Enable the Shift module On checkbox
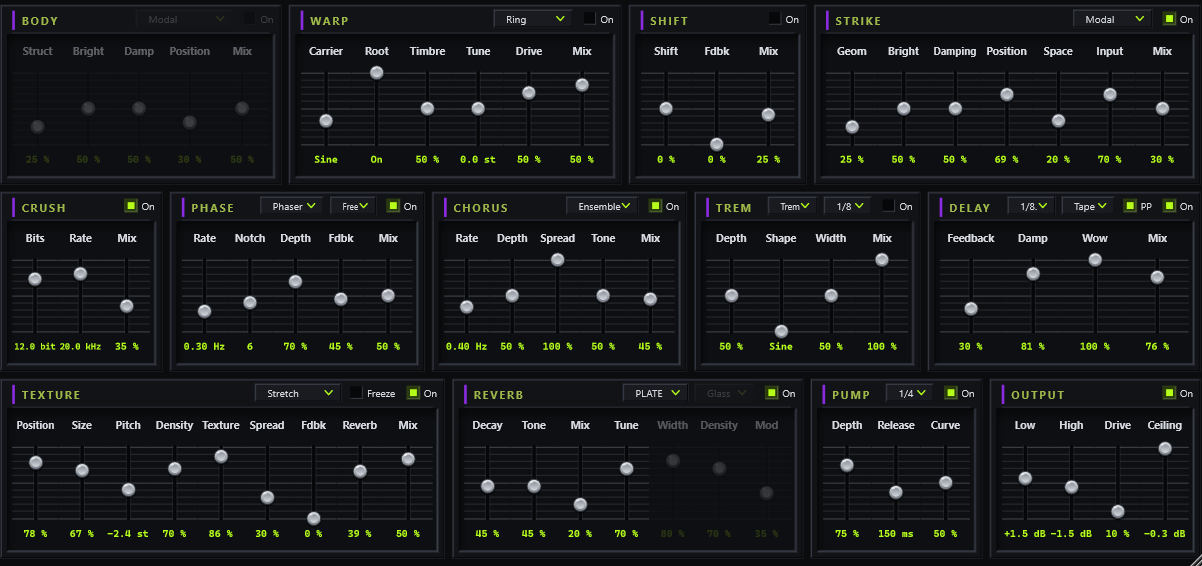Image resolution: width=1202 pixels, height=566 pixels. click(775, 19)
